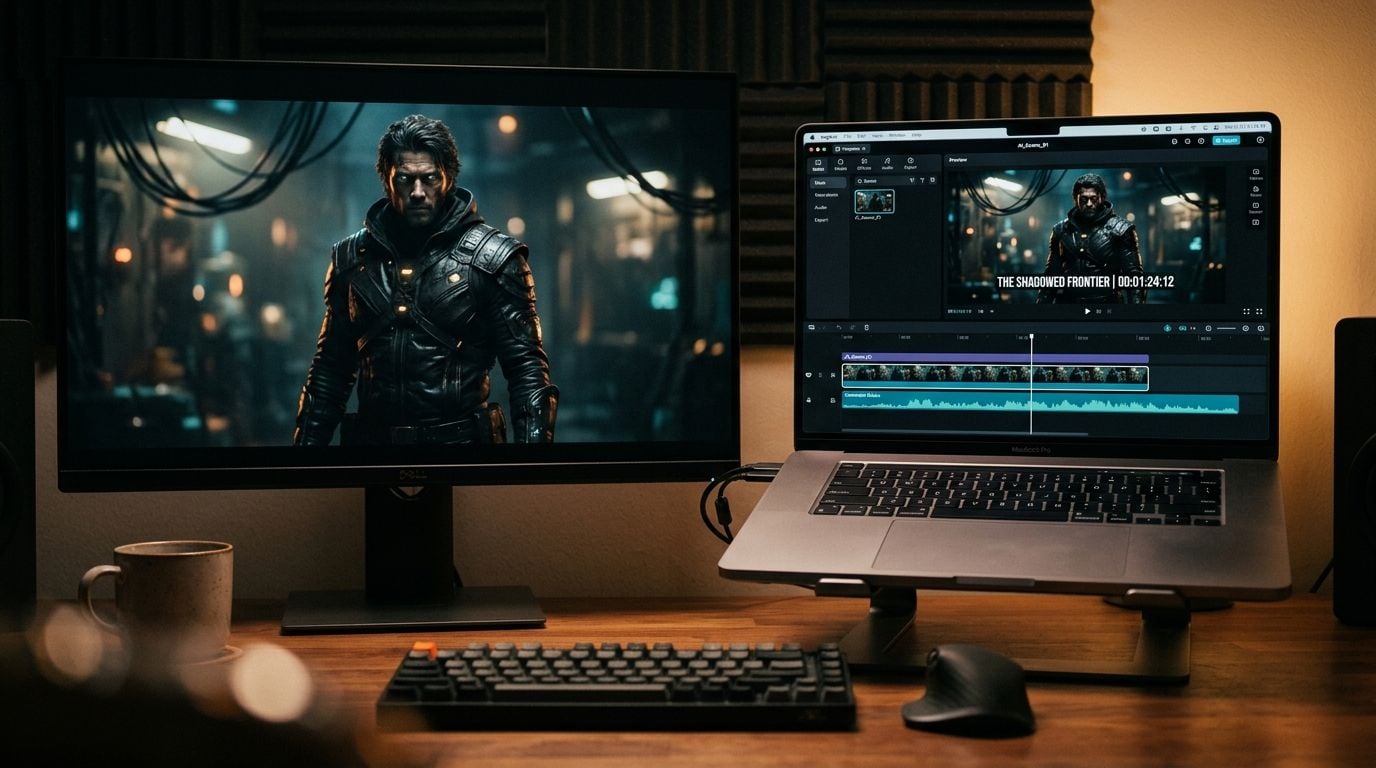Viewport: 1376px width, 768px height.
Task: Open the Help menu in the menu bar
Action: 916,135
